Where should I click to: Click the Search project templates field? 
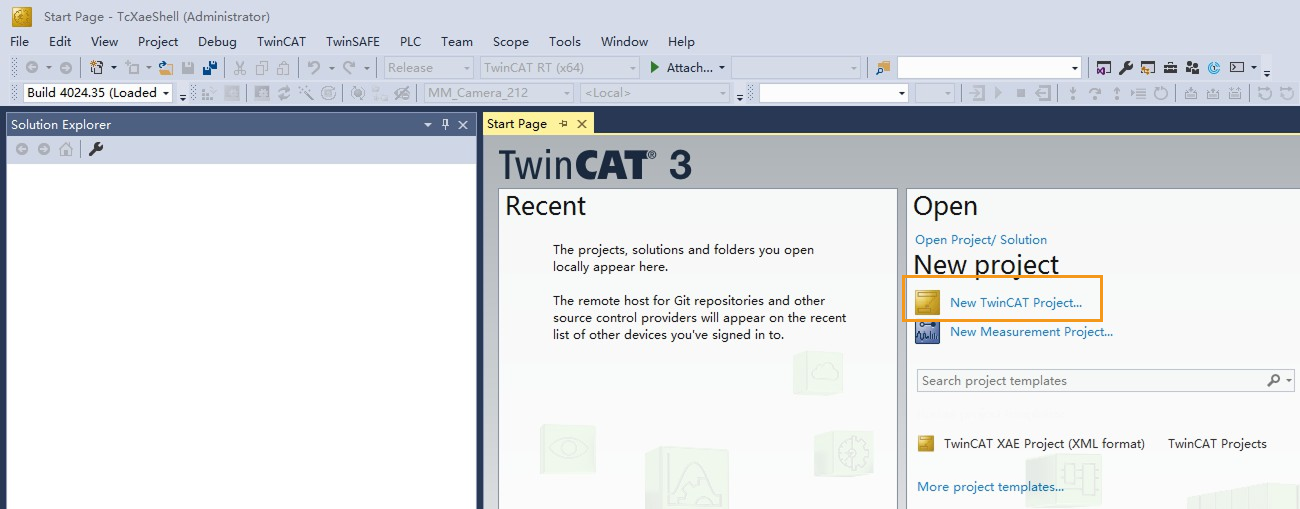[x=1106, y=381]
